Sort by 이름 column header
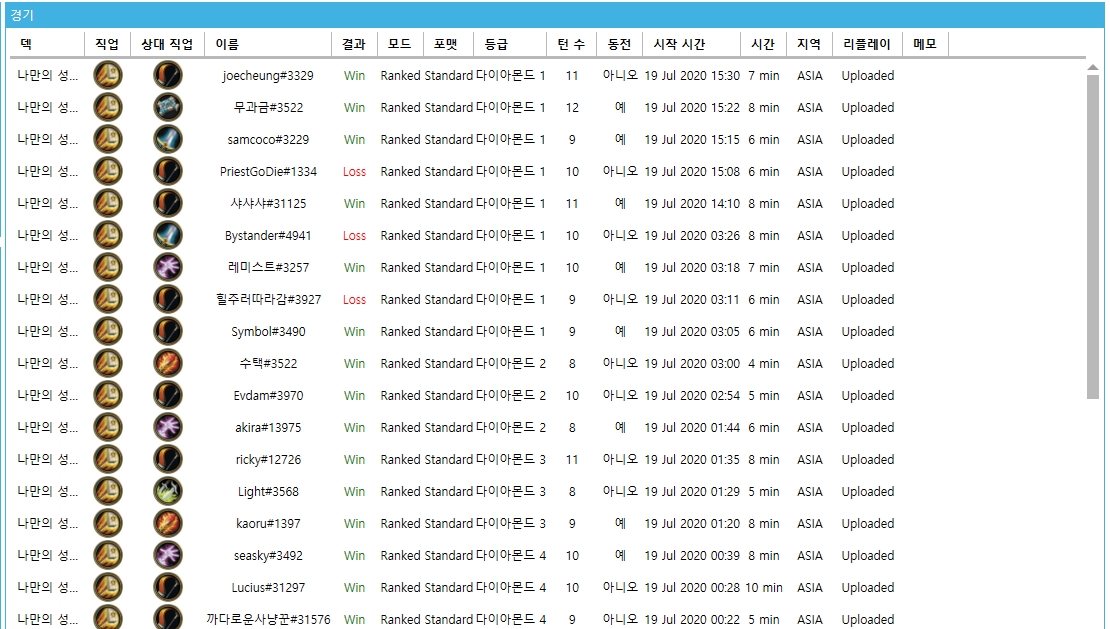Screen dimensions: 1110x629 (x=268, y=44)
